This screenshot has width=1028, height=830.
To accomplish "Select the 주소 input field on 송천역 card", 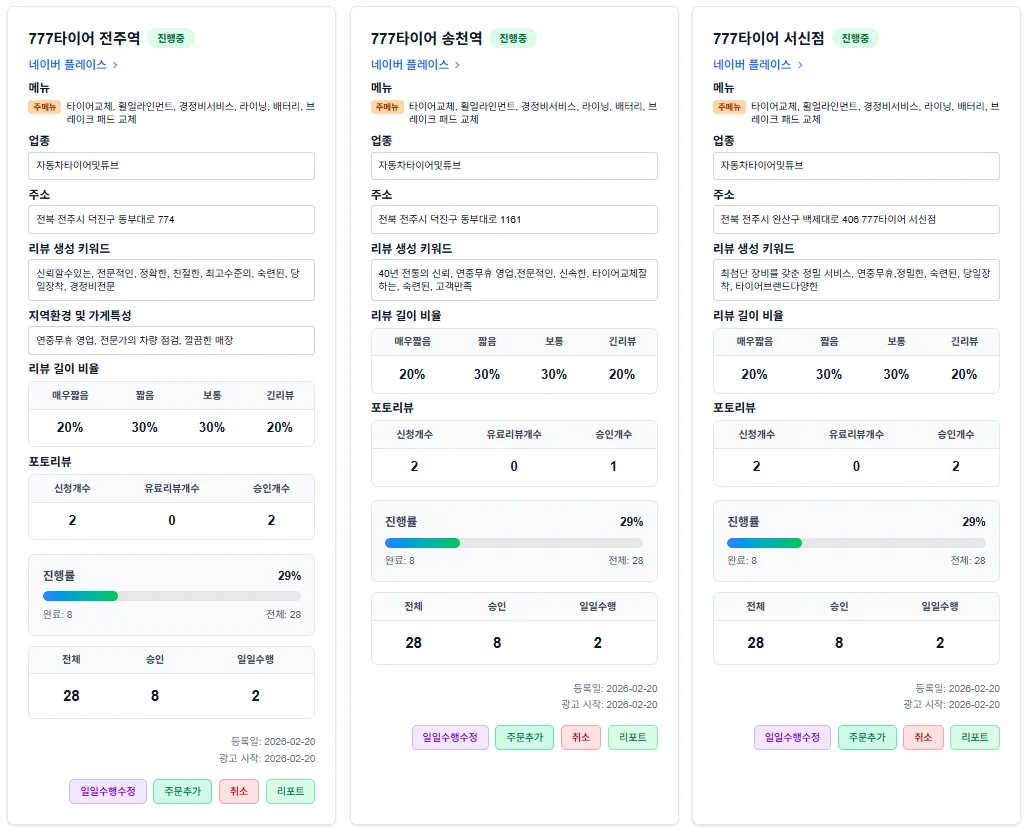I will (x=514, y=219).
